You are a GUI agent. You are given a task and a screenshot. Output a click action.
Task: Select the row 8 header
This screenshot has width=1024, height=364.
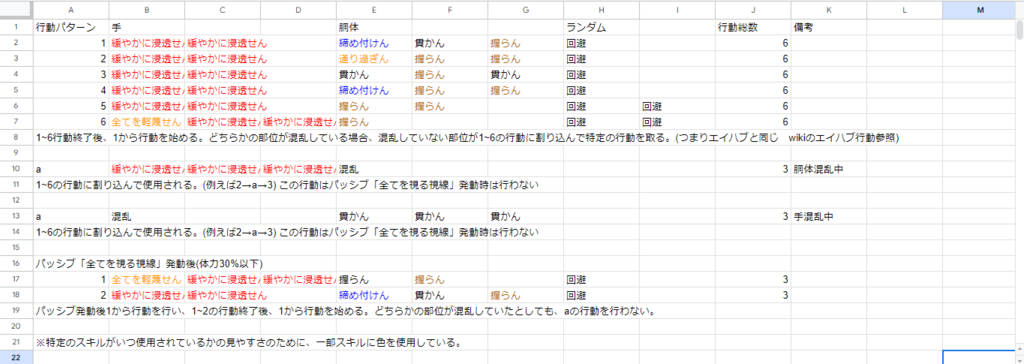point(16,137)
